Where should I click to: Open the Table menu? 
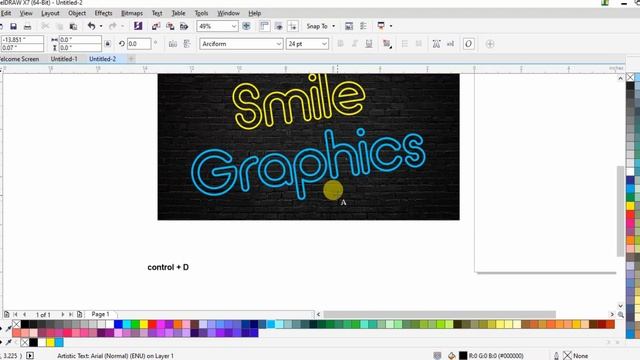coord(178,13)
